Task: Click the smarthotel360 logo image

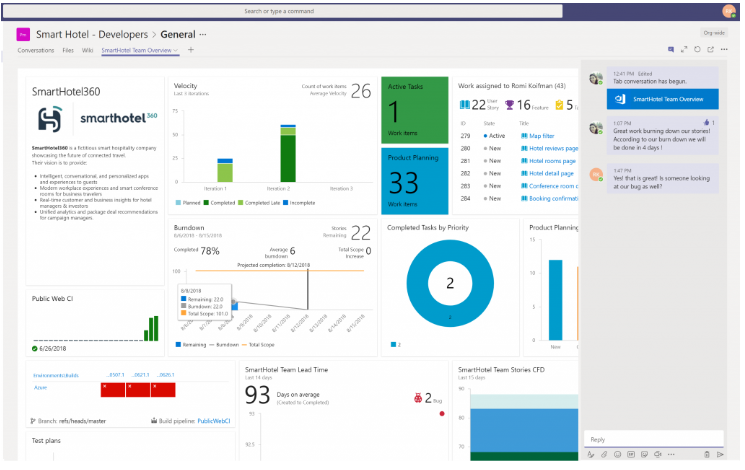Action: click(x=97, y=118)
